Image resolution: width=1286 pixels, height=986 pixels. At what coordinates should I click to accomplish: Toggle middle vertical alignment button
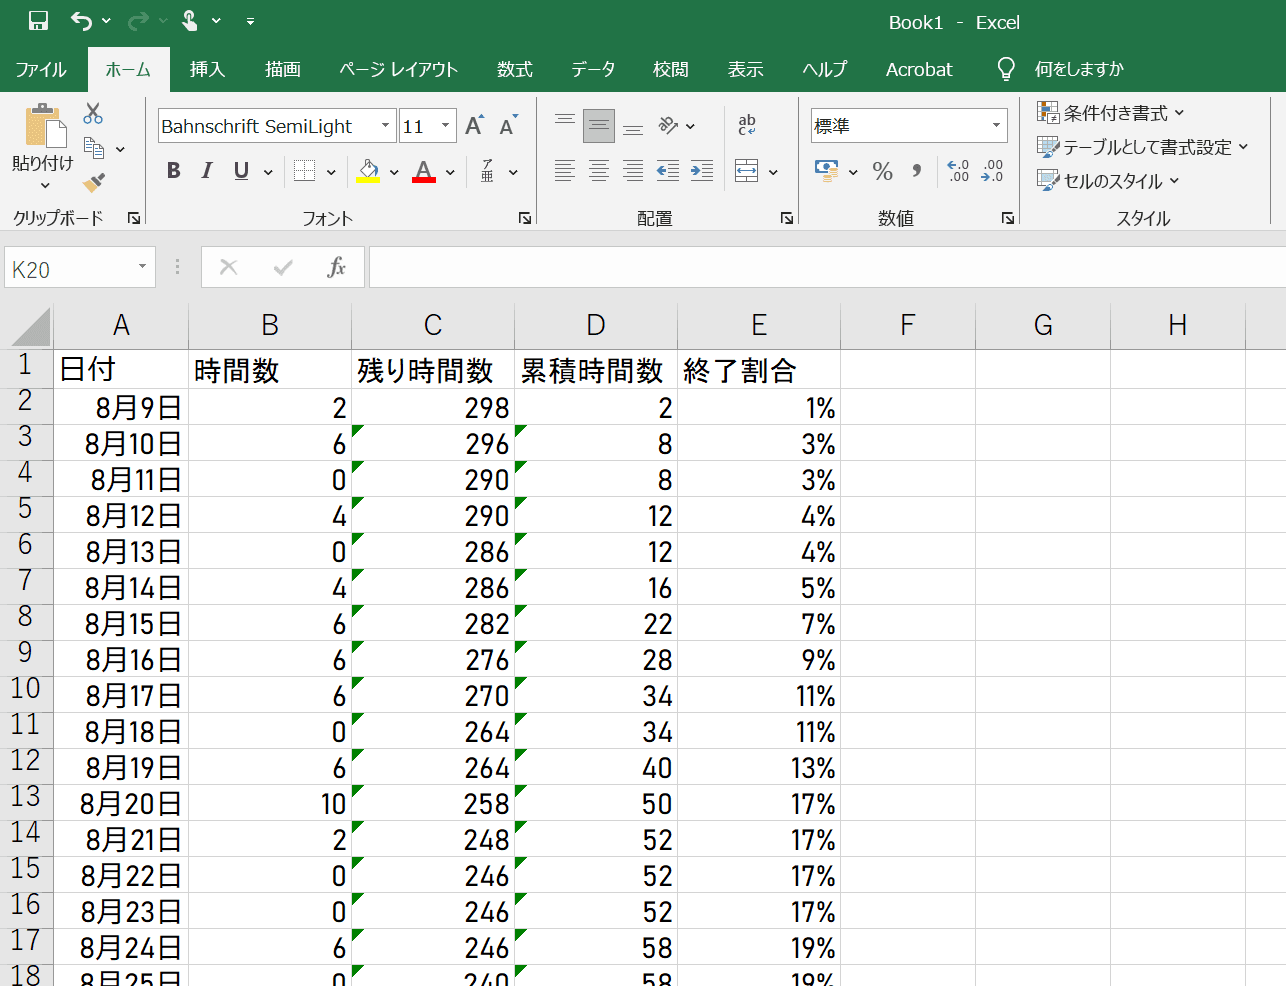coord(599,125)
